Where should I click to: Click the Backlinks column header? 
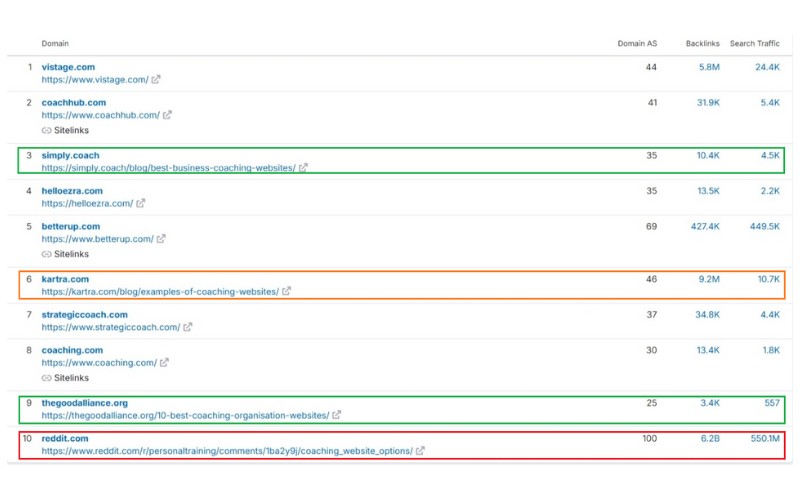pos(703,44)
